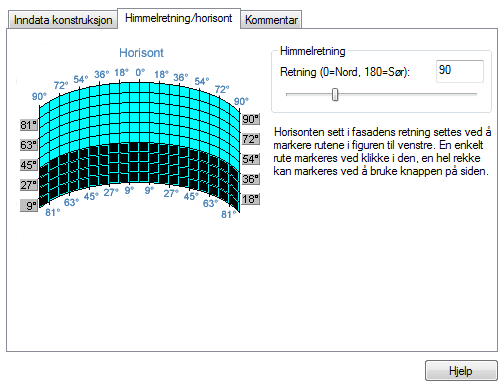Mark the entire 9° row using the left button
504x389 pixels.
coord(29,206)
